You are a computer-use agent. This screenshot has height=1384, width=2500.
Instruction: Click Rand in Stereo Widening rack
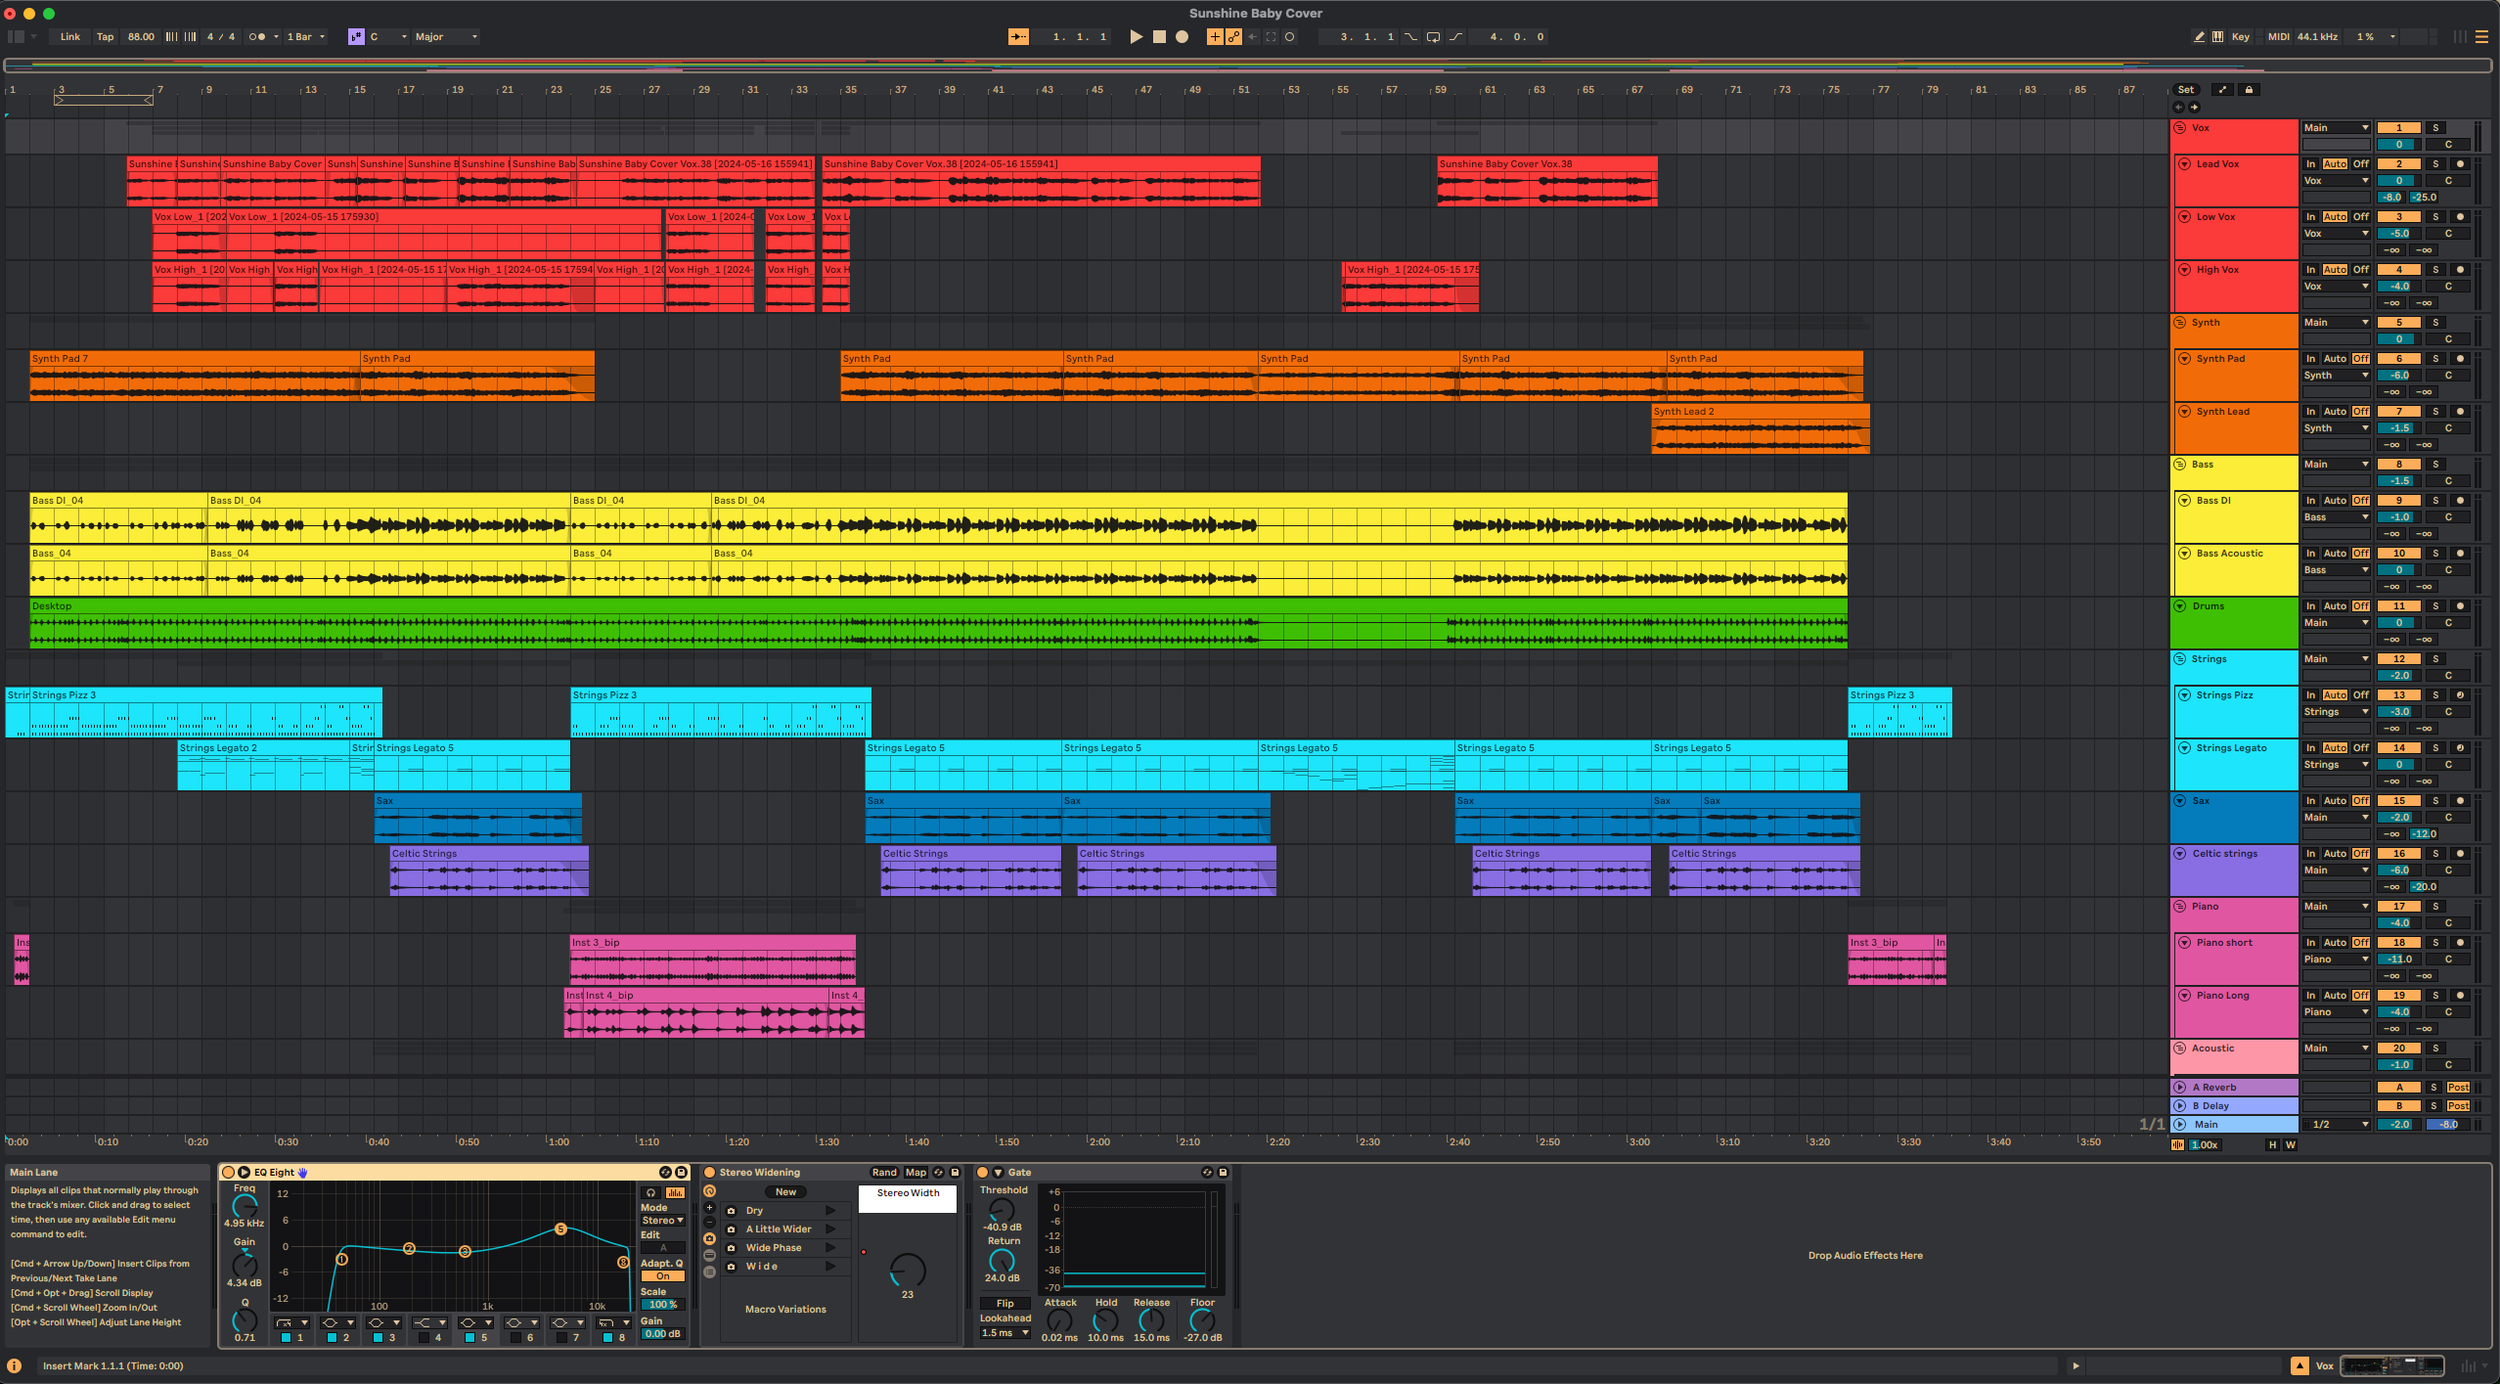tap(884, 1172)
